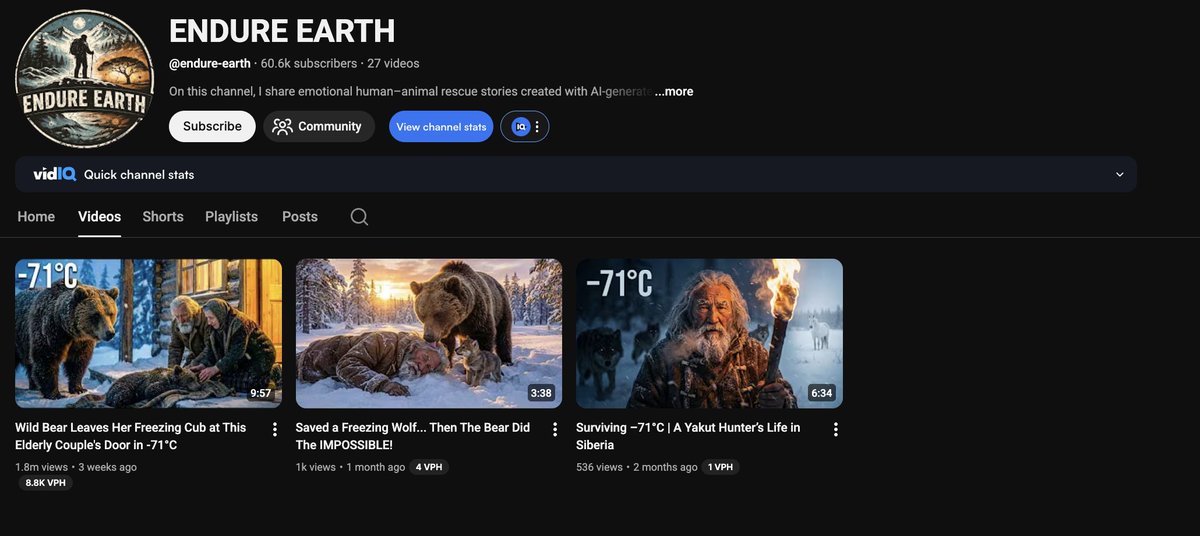
Task: Click the vidIQ logo in the stats bar
Action: (53, 174)
